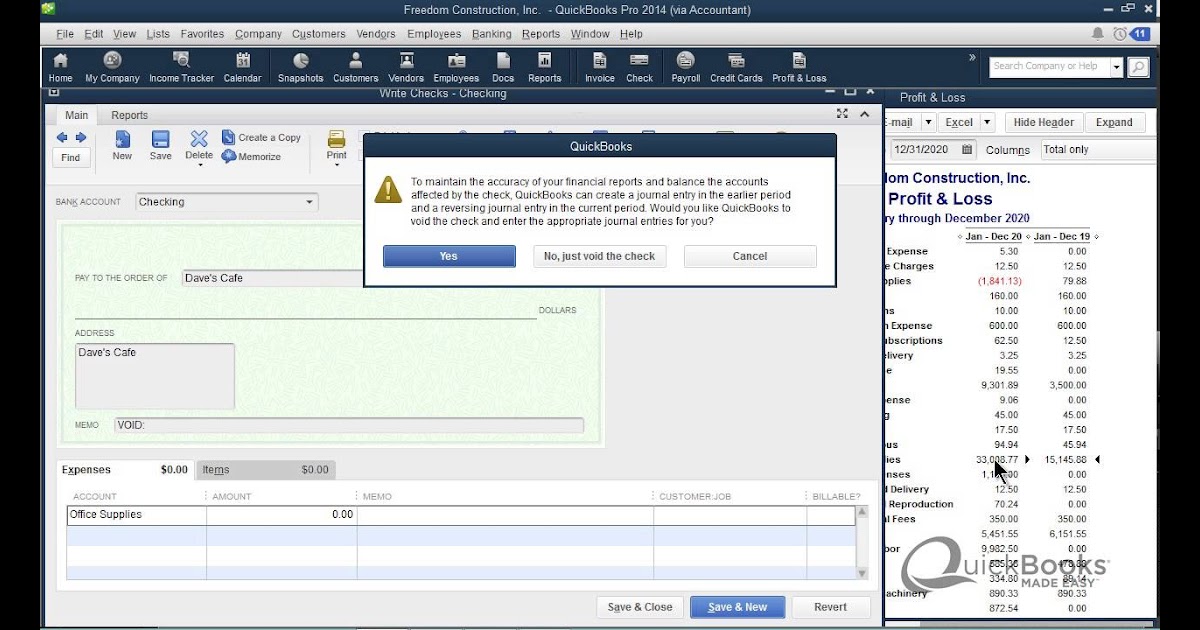Click the Address box with Dave's Cafe
This screenshot has height=630, width=1200.
tap(155, 376)
